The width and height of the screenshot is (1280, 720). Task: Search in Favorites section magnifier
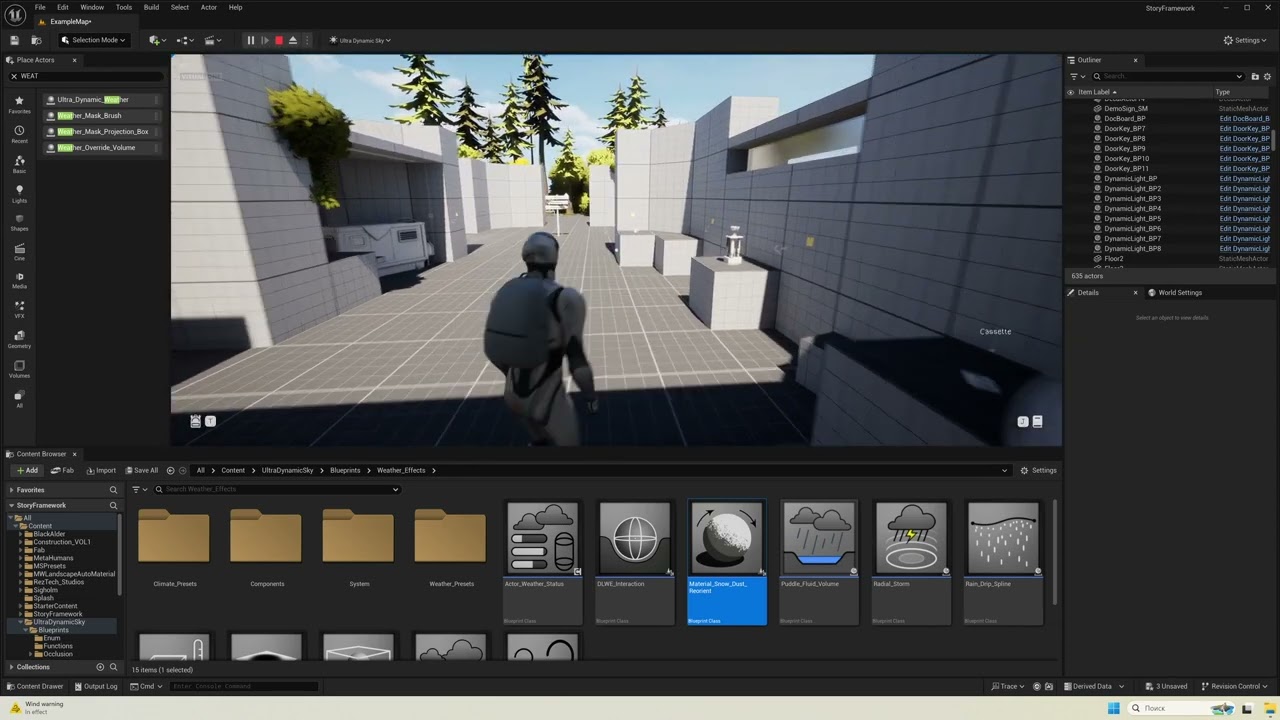(x=113, y=490)
